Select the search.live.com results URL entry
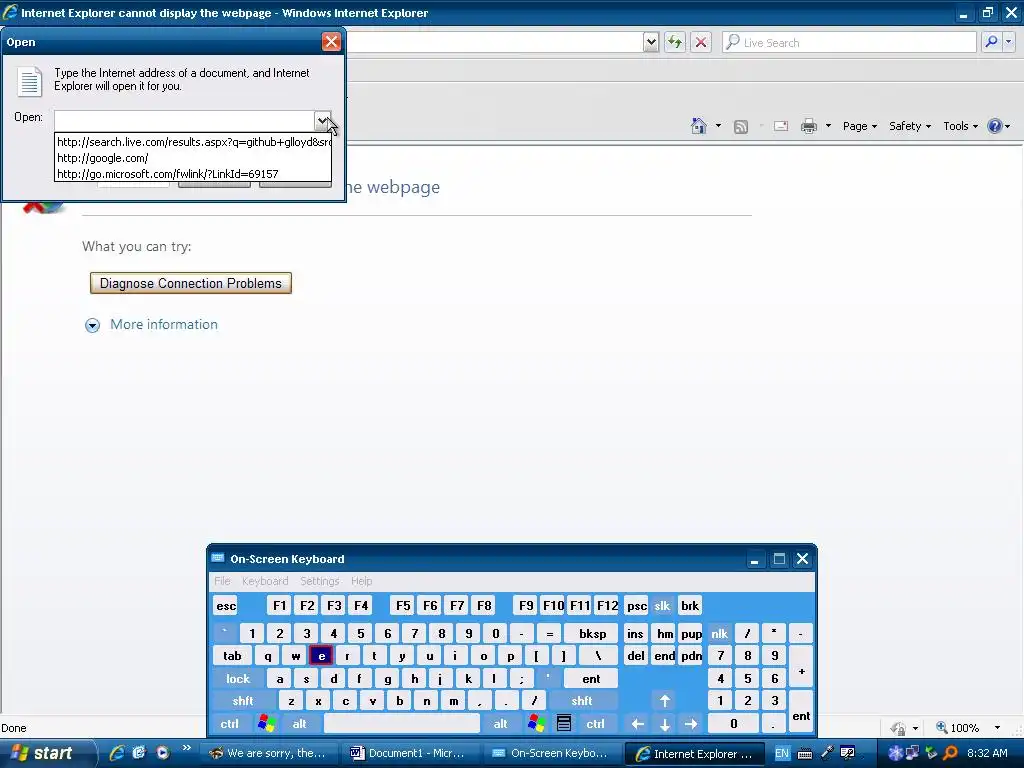Screen dimensions: 1024x768 (x=193, y=142)
